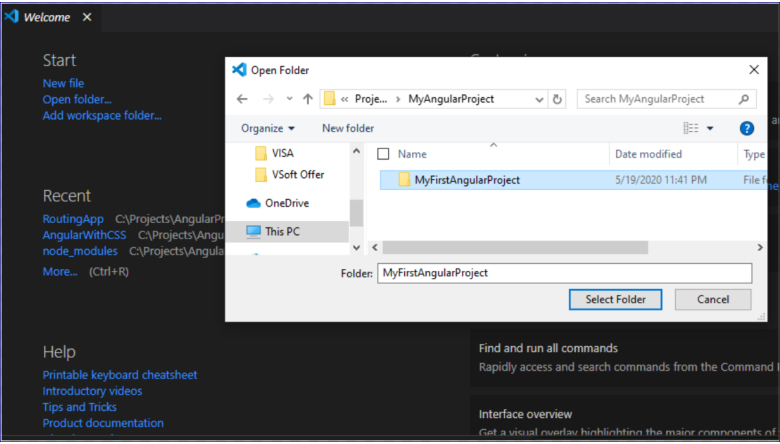
Task: Click the blue Help question mark icon
Action: coord(746,128)
